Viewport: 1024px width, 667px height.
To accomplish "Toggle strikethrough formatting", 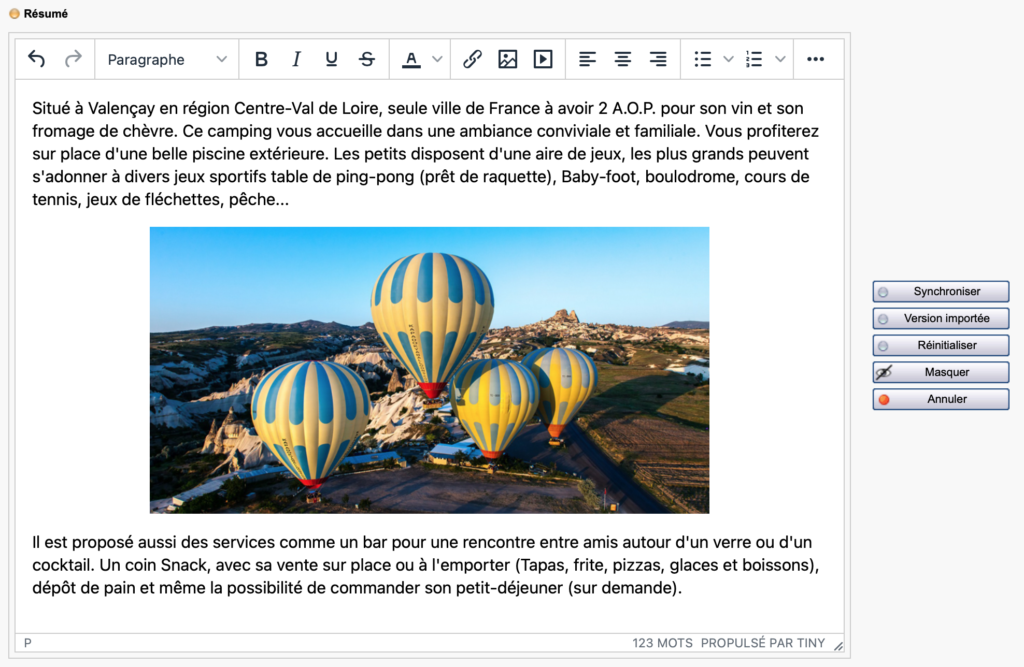I will (x=367, y=59).
